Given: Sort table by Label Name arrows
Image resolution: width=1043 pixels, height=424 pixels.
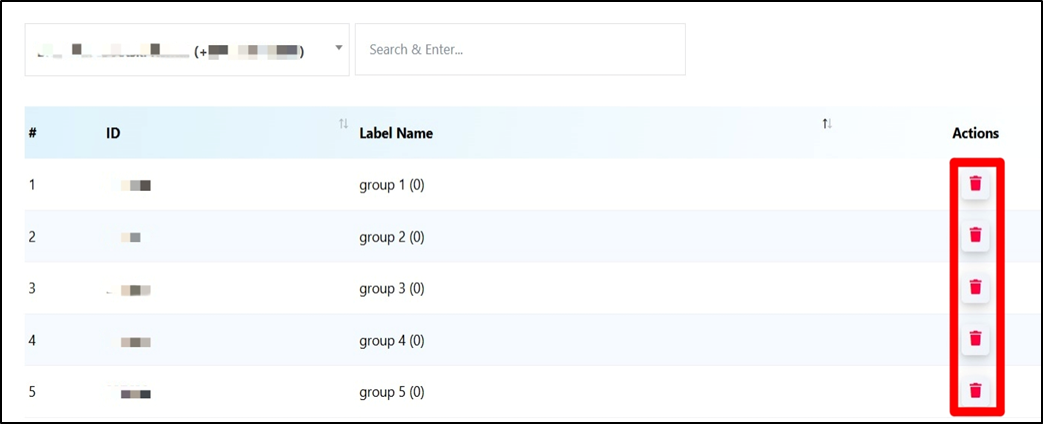Looking at the screenshot, I should (x=827, y=124).
